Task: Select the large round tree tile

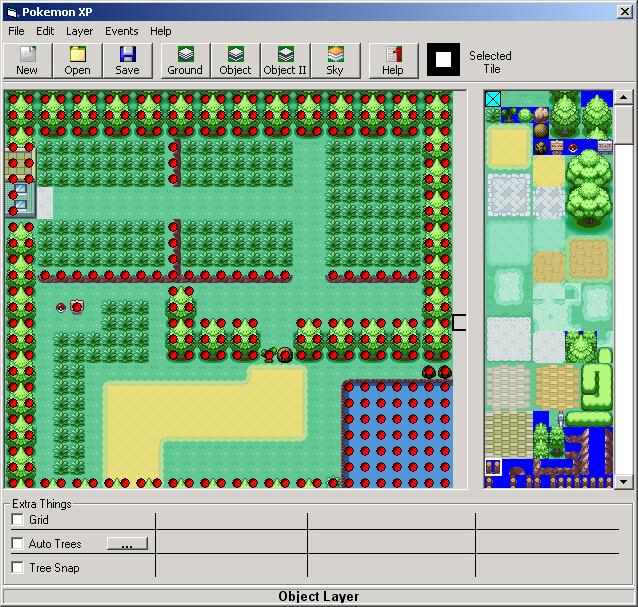Action: (589, 187)
